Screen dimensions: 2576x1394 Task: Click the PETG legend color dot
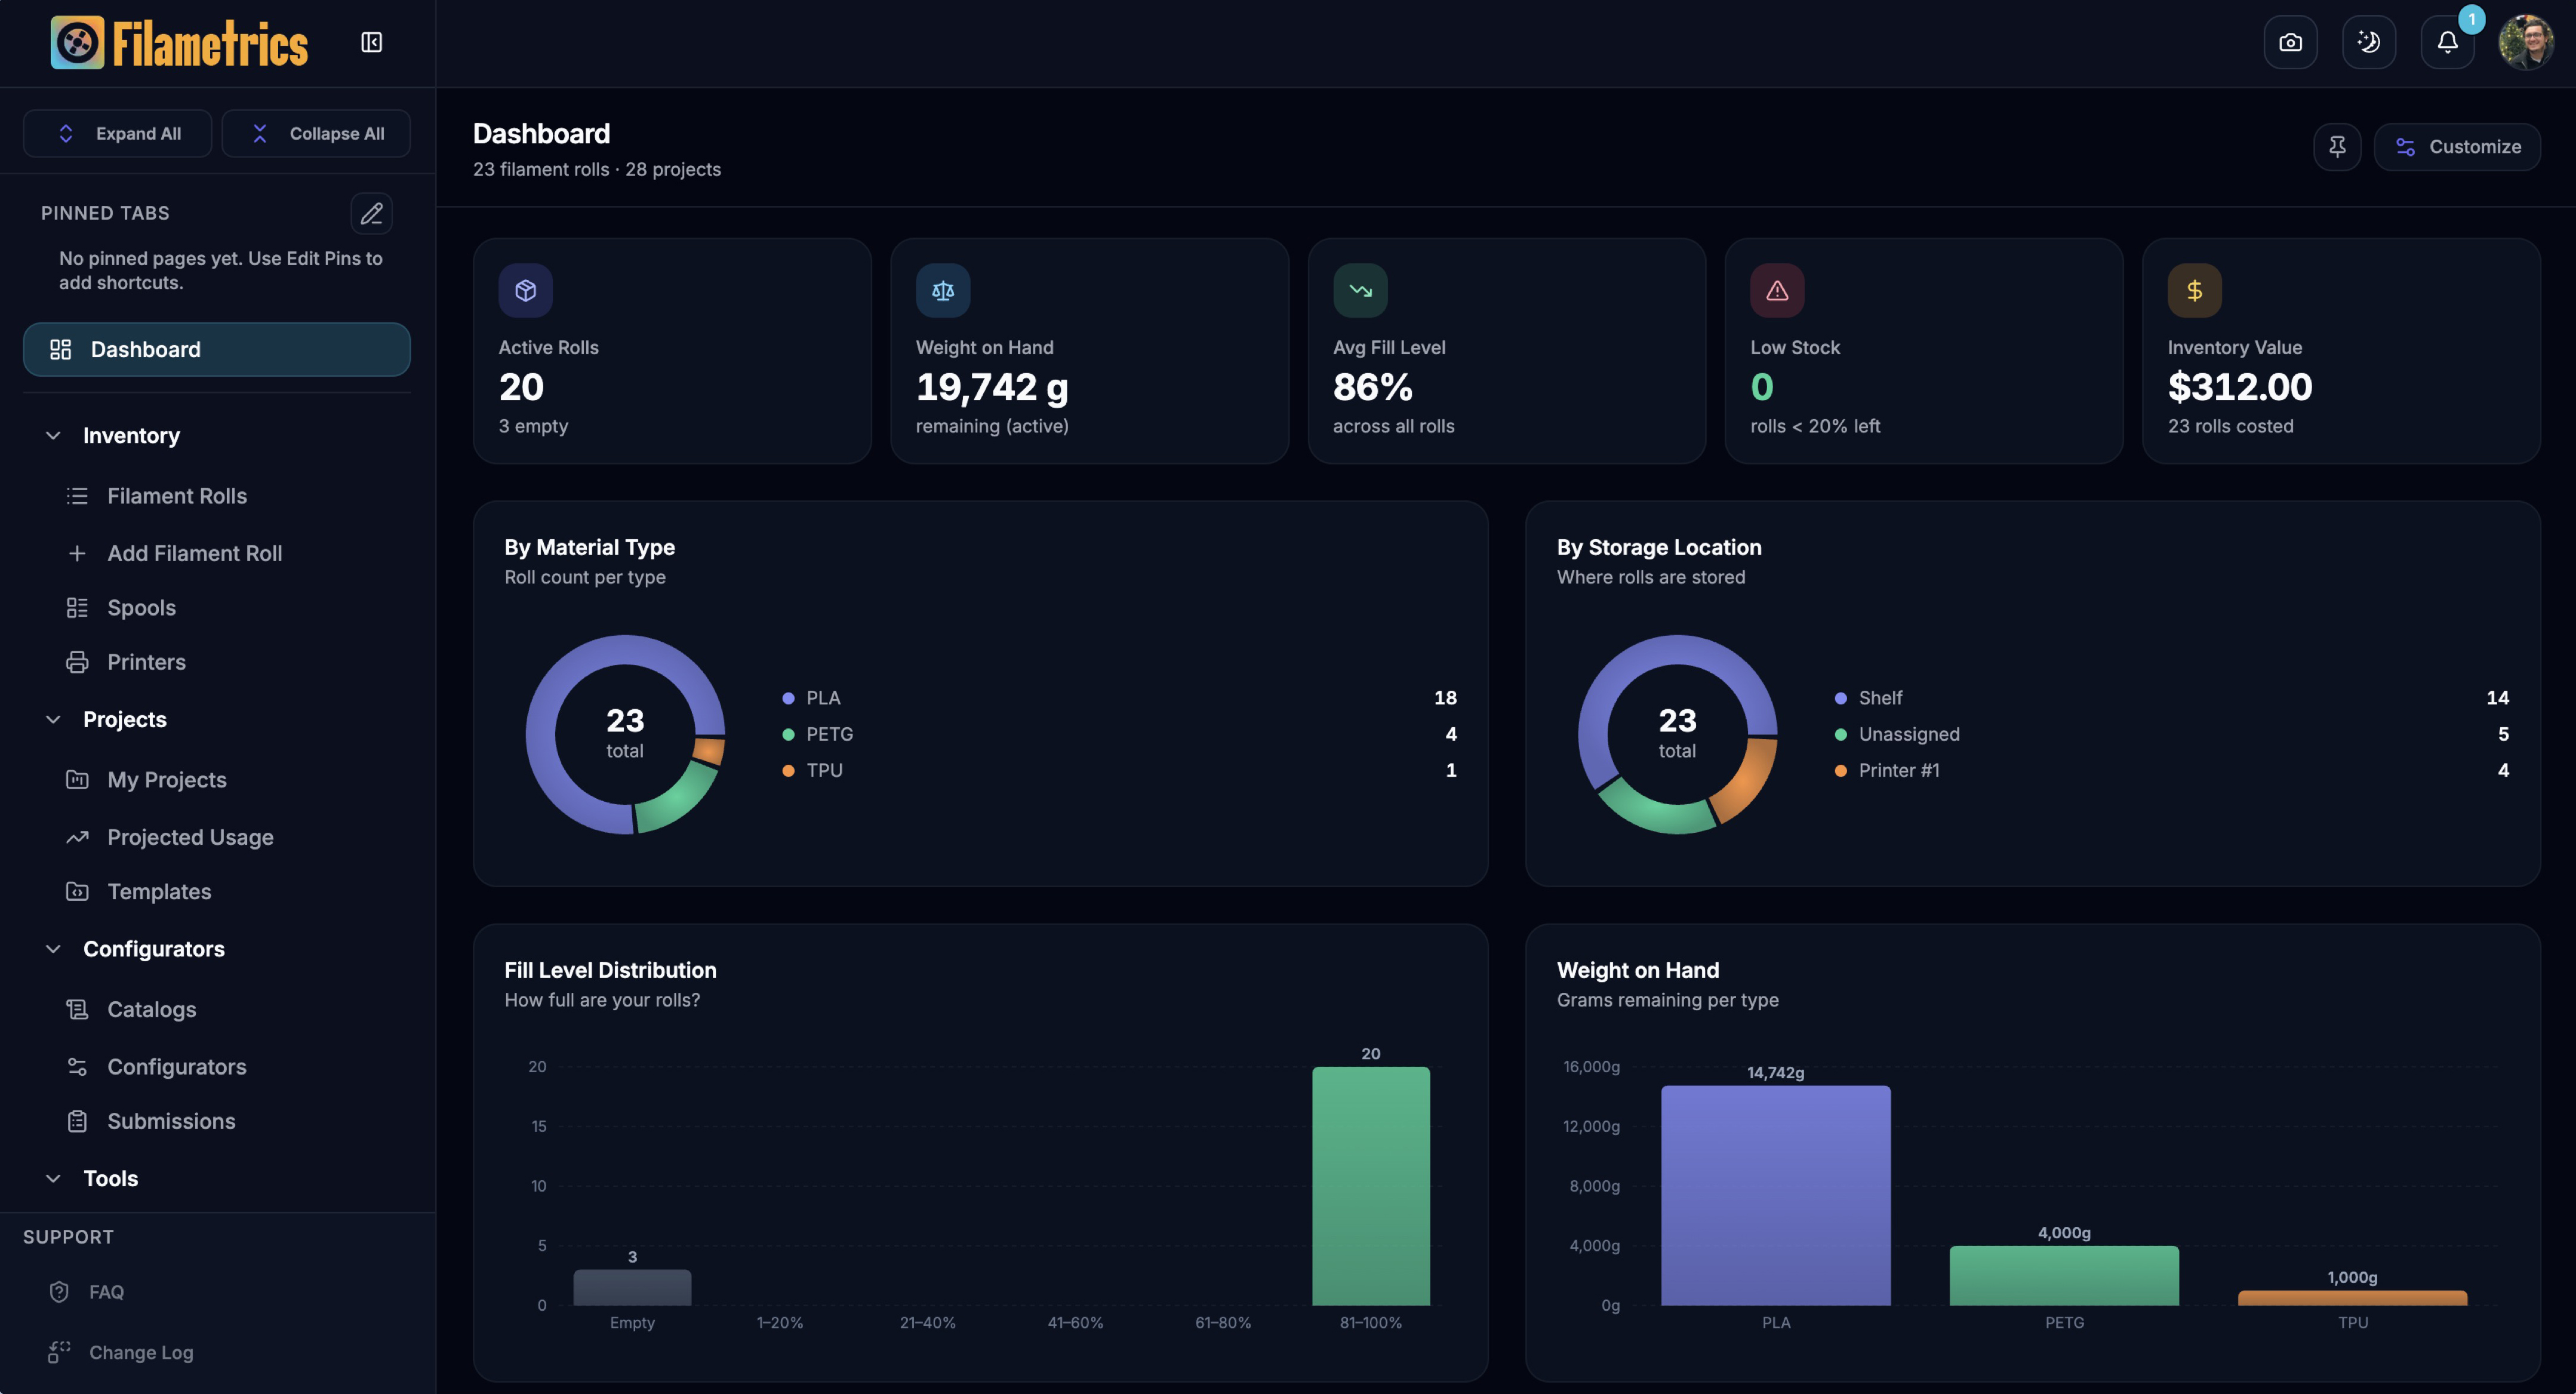coord(788,735)
